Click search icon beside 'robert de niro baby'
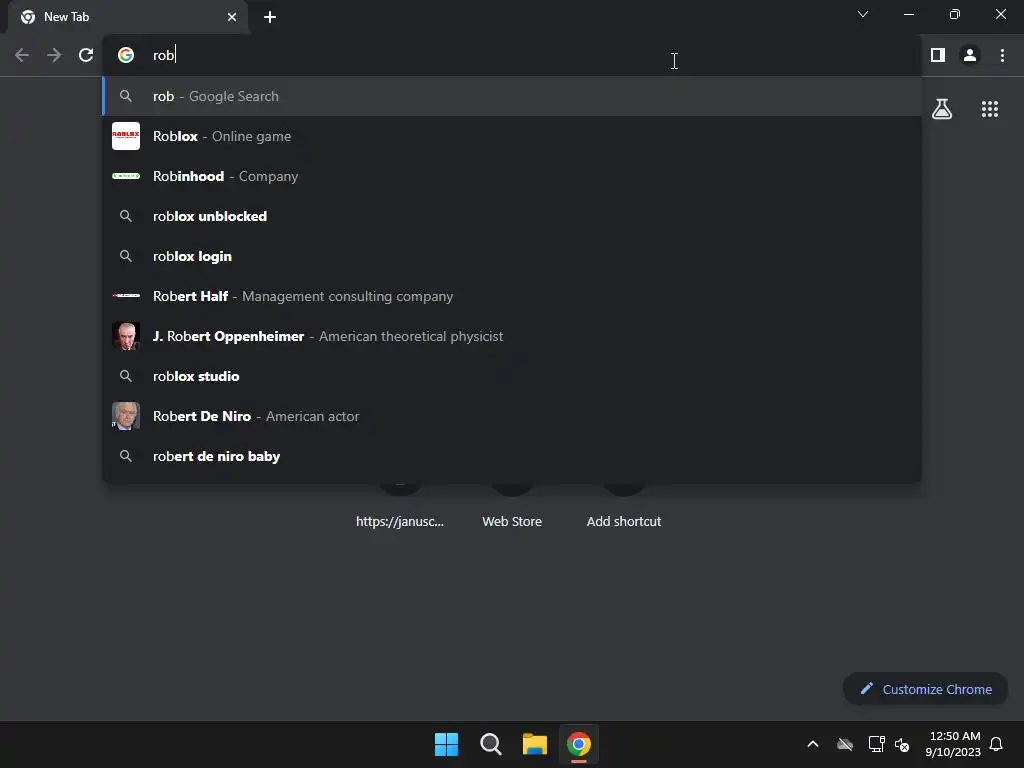Viewport: 1024px width, 768px height. coord(126,456)
